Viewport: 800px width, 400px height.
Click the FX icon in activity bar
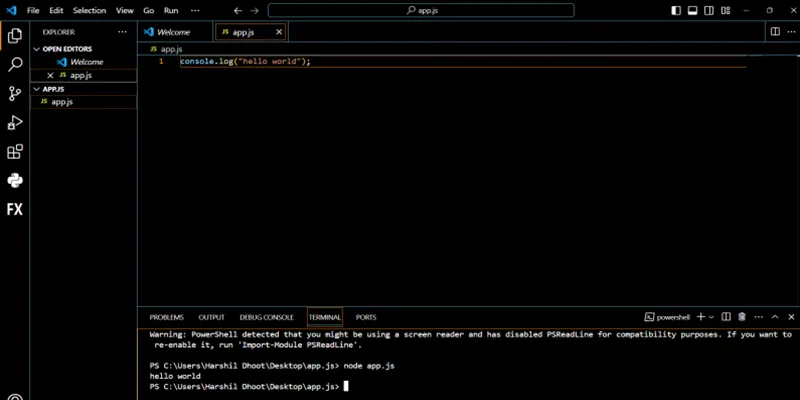[15, 210]
